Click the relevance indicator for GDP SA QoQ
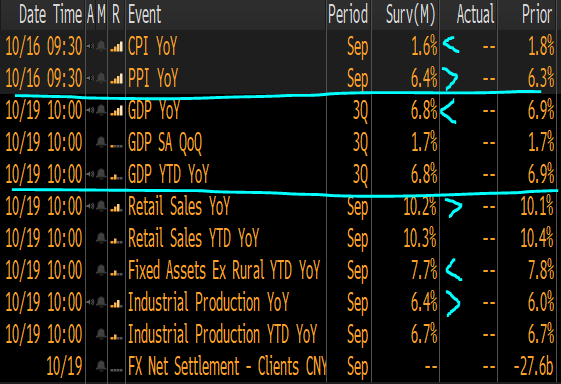 click(116, 146)
